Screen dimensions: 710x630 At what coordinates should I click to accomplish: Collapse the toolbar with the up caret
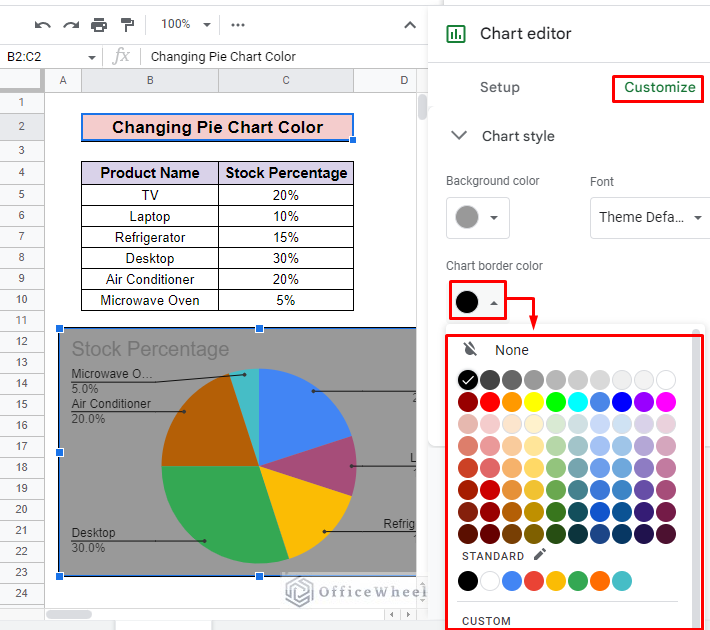pos(410,24)
